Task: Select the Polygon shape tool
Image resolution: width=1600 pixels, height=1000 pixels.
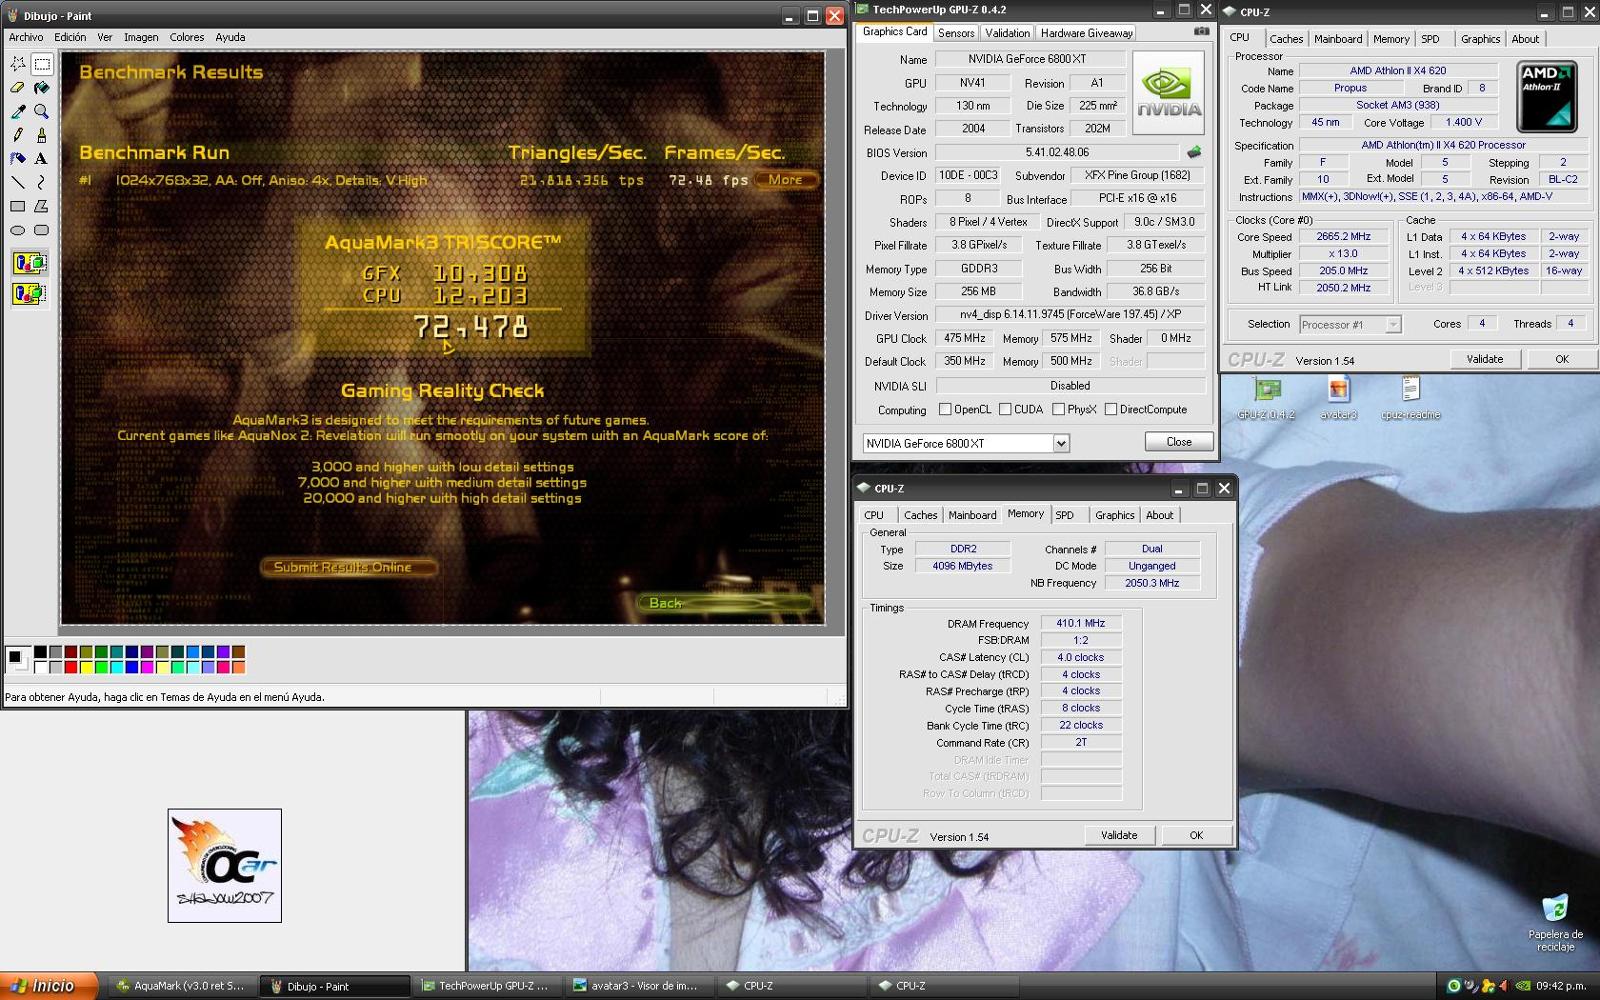Action: [41, 206]
